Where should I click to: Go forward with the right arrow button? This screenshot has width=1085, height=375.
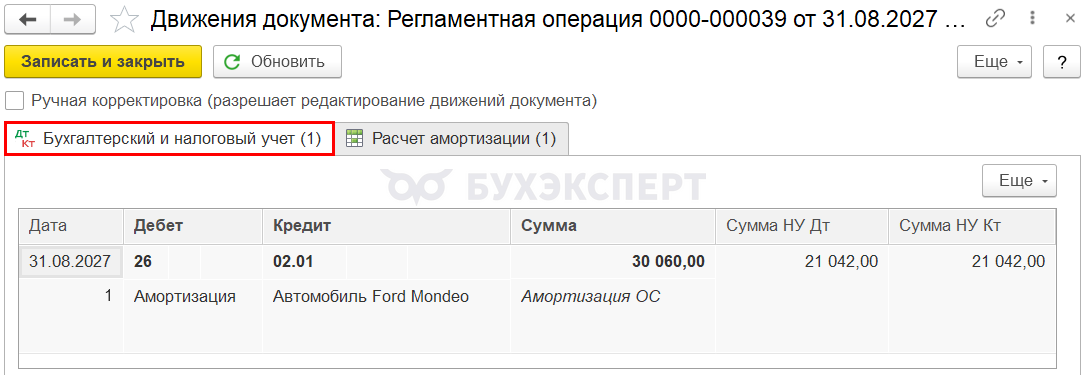[73, 19]
